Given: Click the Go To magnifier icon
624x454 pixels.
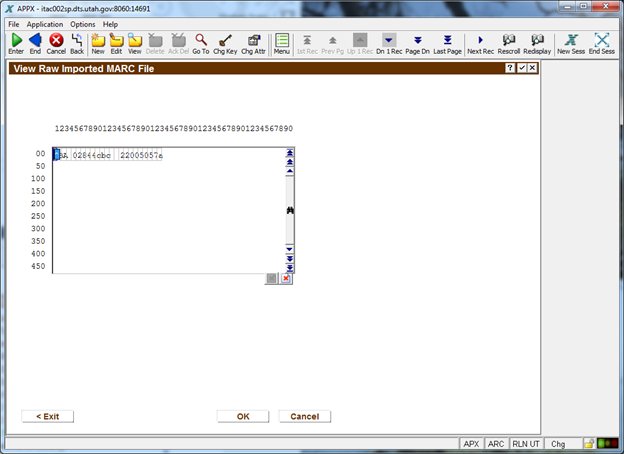Looking at the screenshot, I should 201,40.
